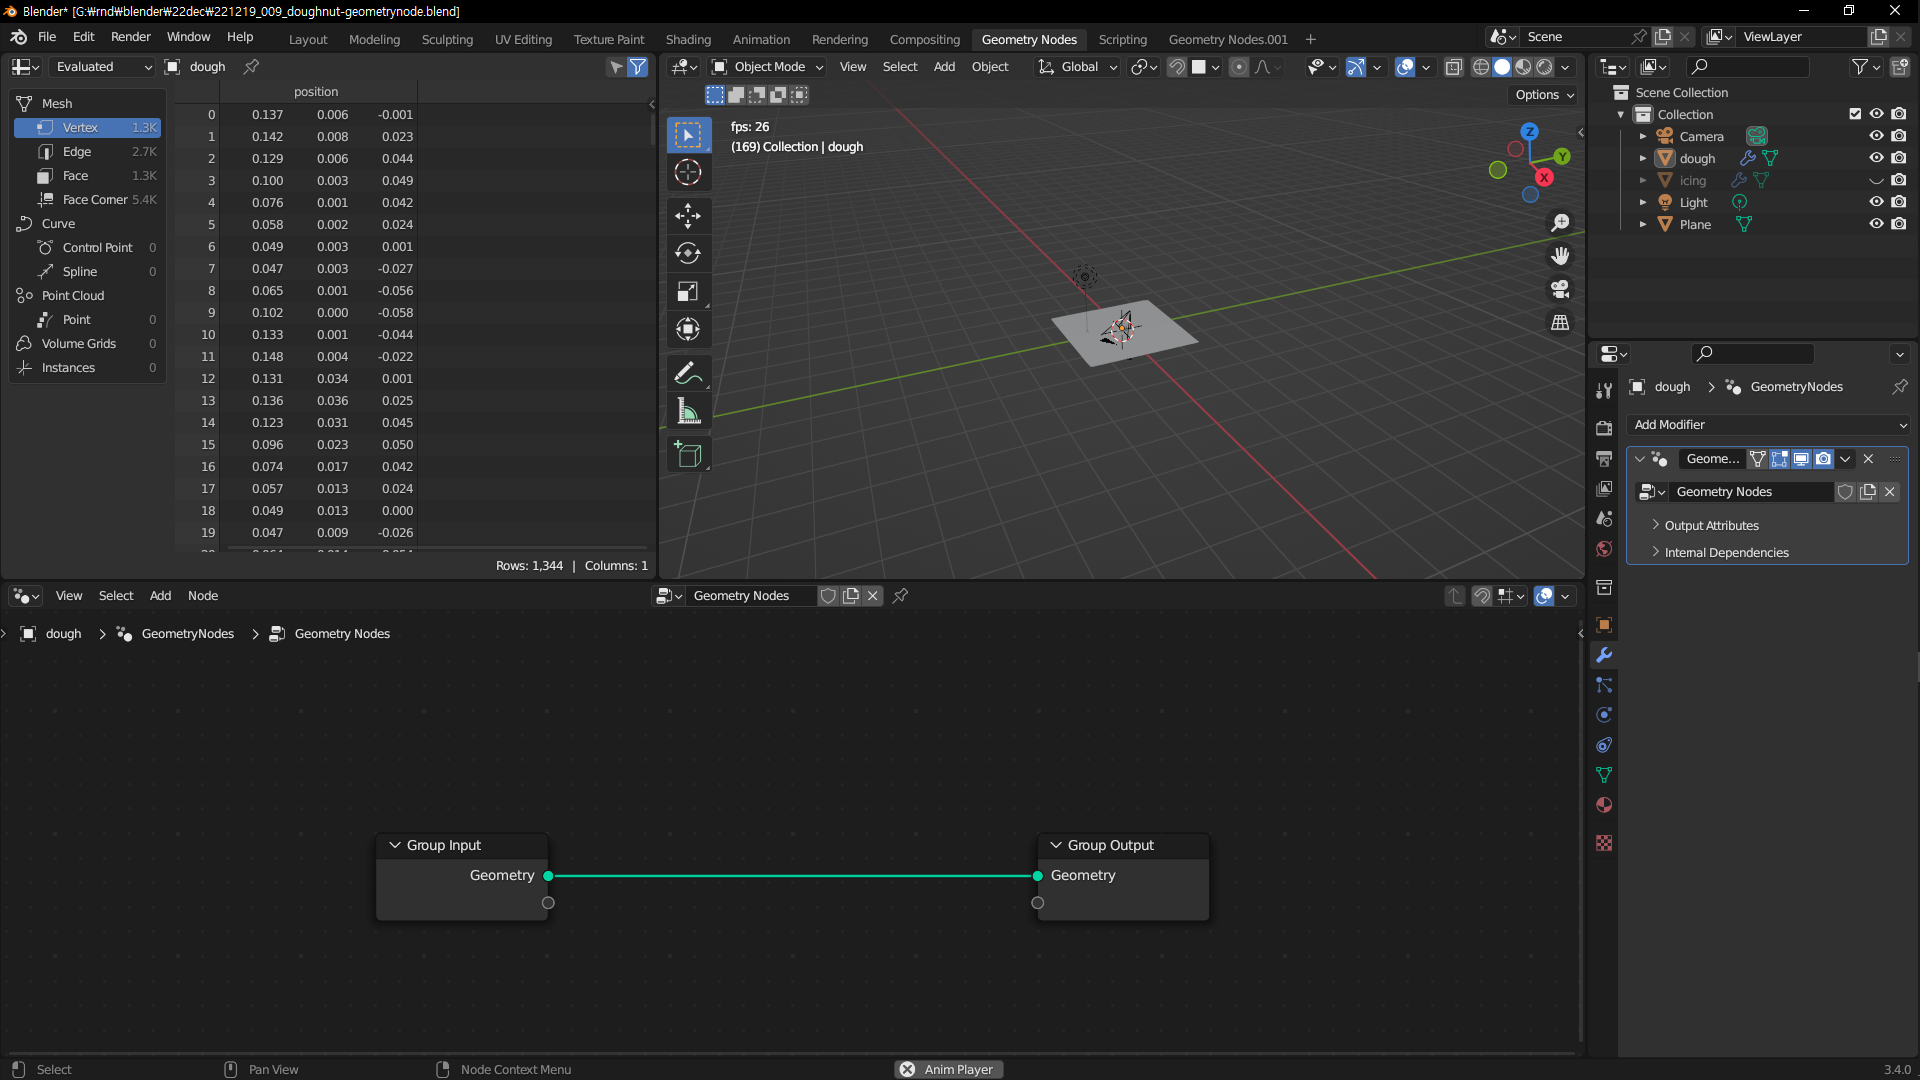Toggle camera view in viewport
1920x1080 pixels.
click(x=1560, y=289)
